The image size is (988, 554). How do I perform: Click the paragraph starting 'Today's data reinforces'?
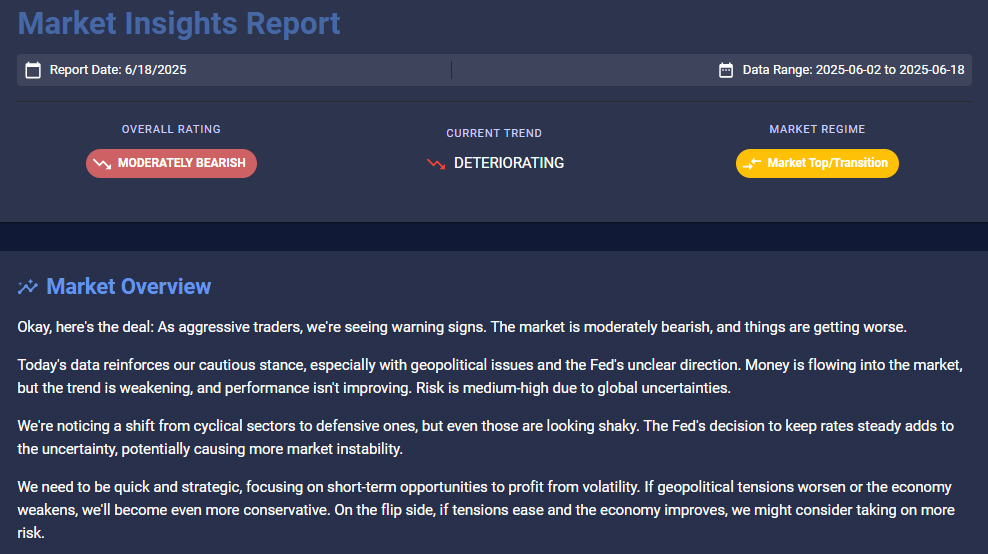(x=490, y=376)
